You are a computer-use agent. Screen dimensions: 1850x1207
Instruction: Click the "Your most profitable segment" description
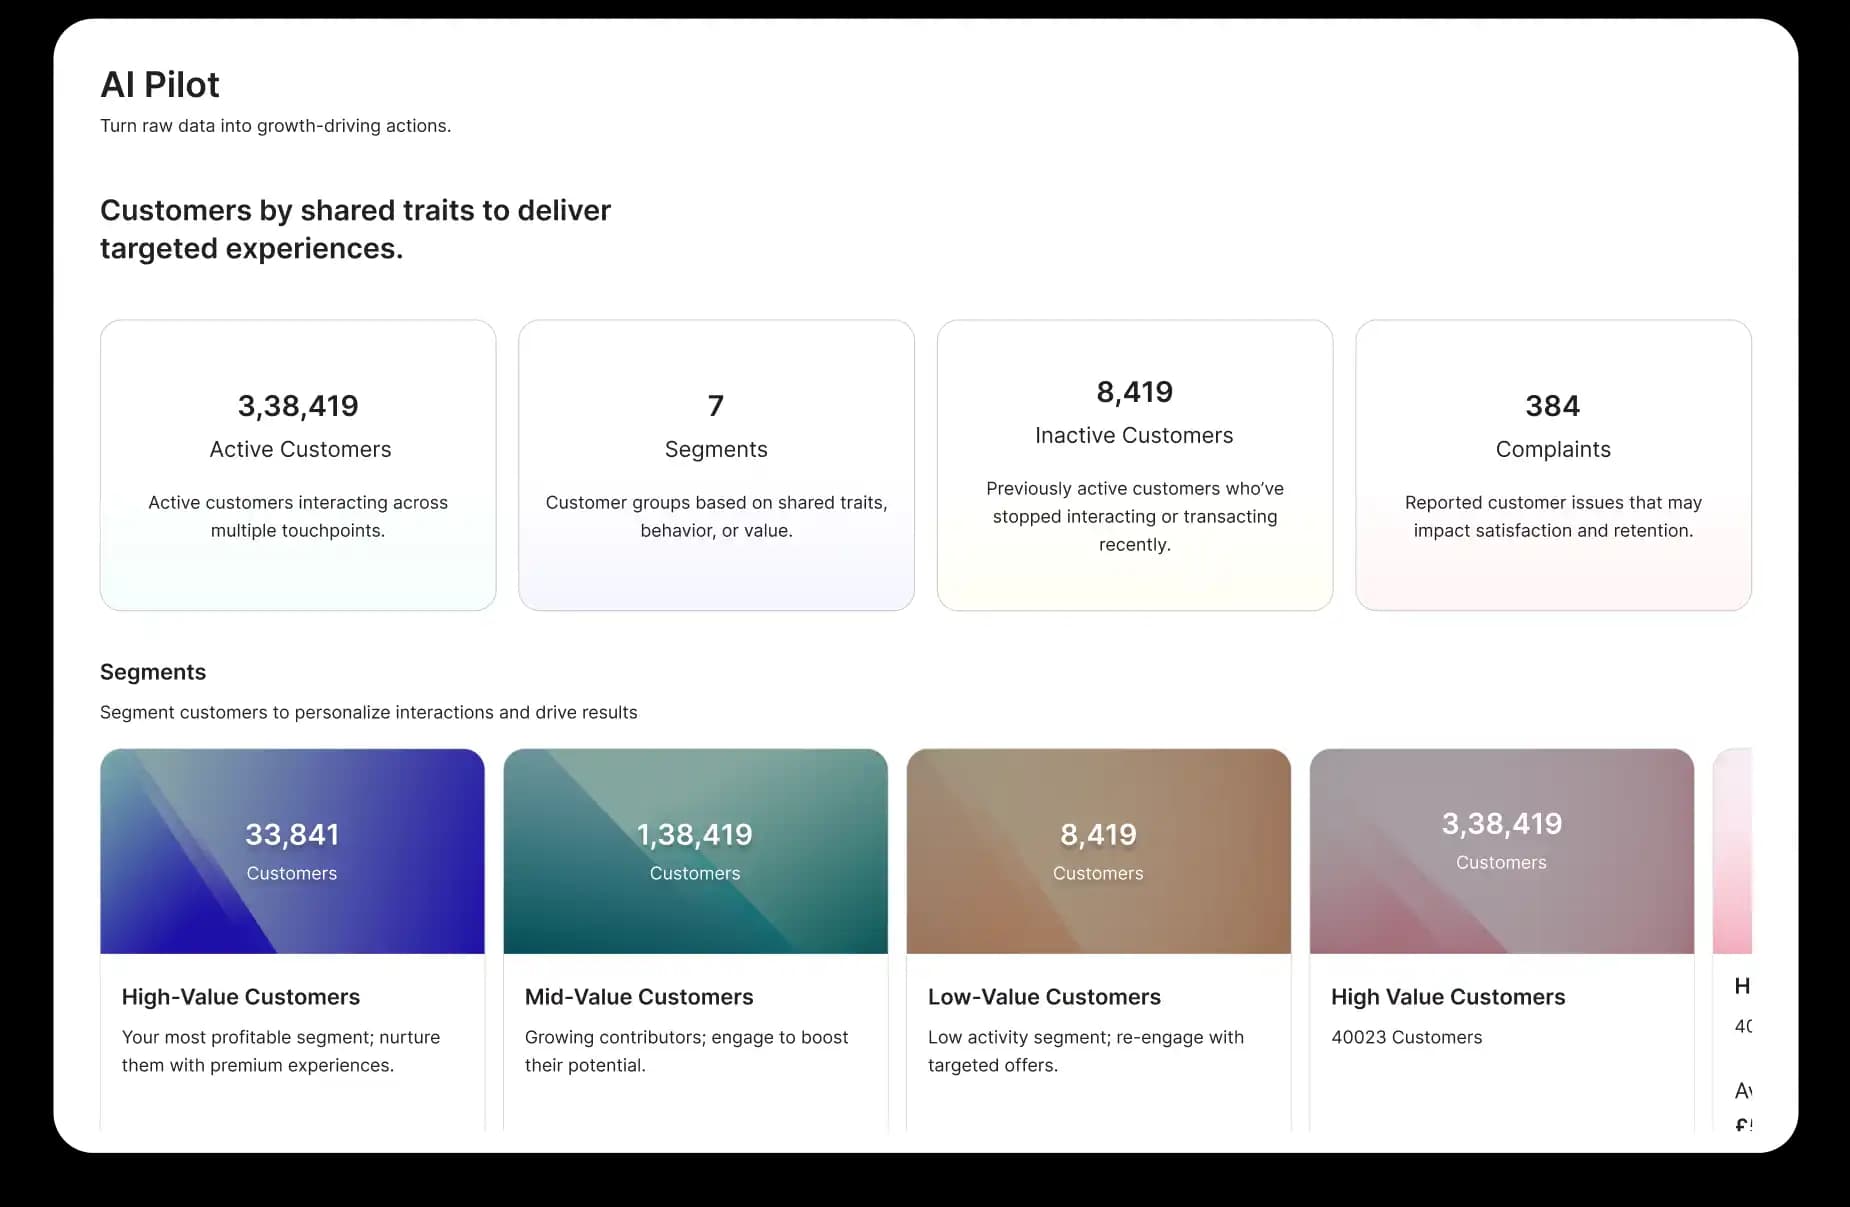281,1051
